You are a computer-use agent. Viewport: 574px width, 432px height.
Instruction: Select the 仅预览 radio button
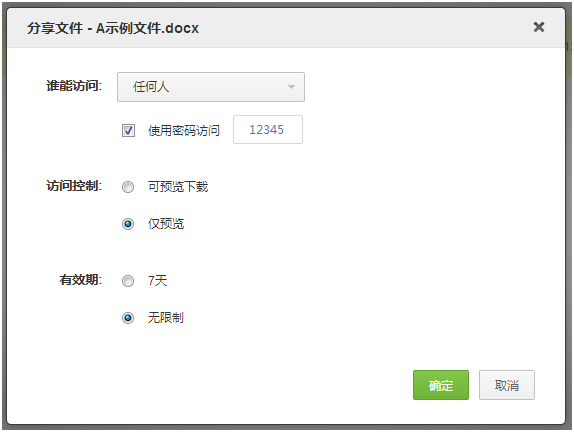(x=128, y=224)
